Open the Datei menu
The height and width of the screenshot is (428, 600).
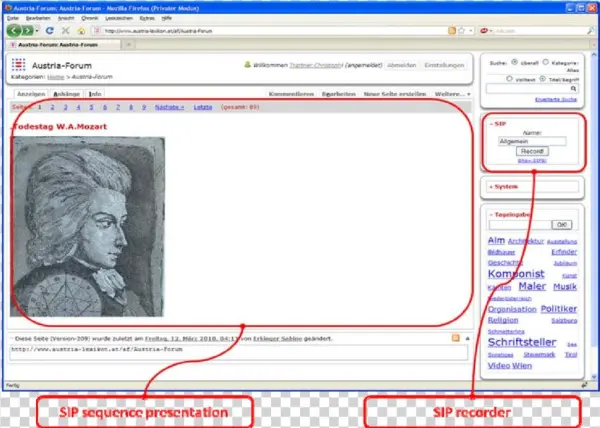[13, 18]
